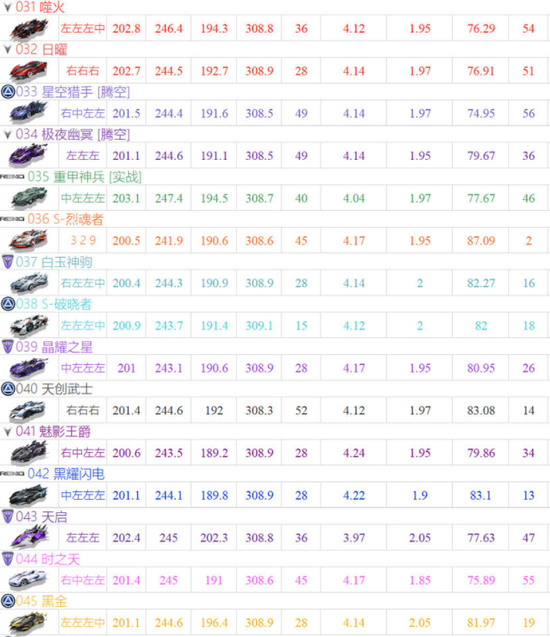Click the shield badge beside 043 天启

(x=8, y=517)
